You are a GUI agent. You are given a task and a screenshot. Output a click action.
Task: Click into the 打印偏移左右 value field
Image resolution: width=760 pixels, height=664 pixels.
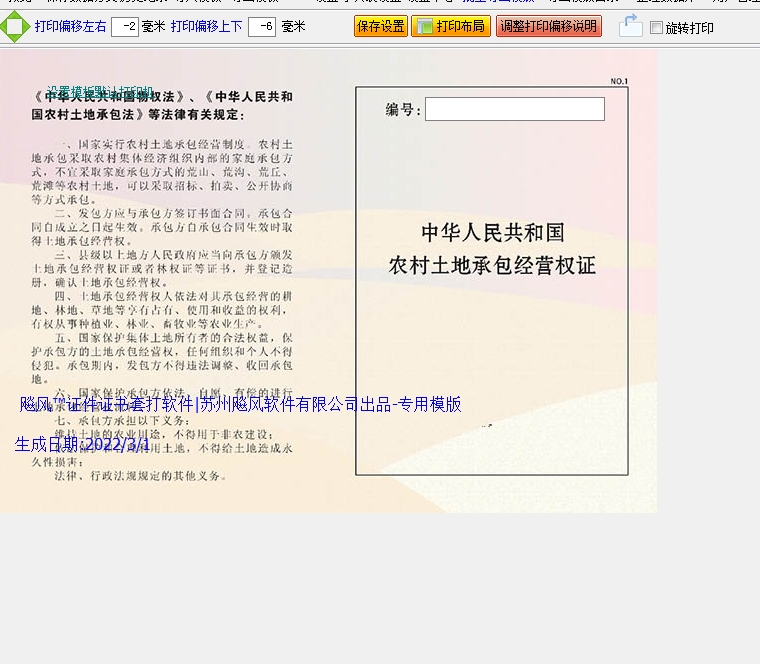point(124,27)
